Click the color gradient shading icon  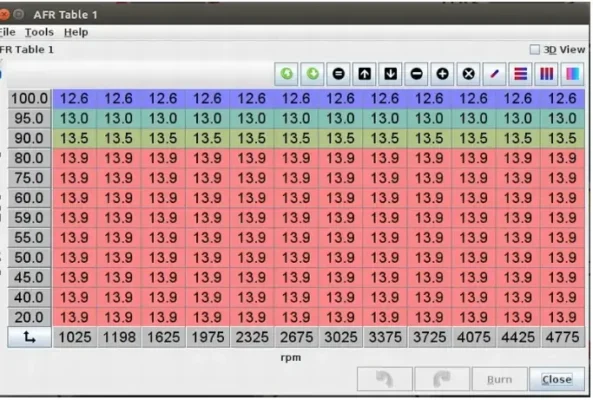[x=573, y=74]
